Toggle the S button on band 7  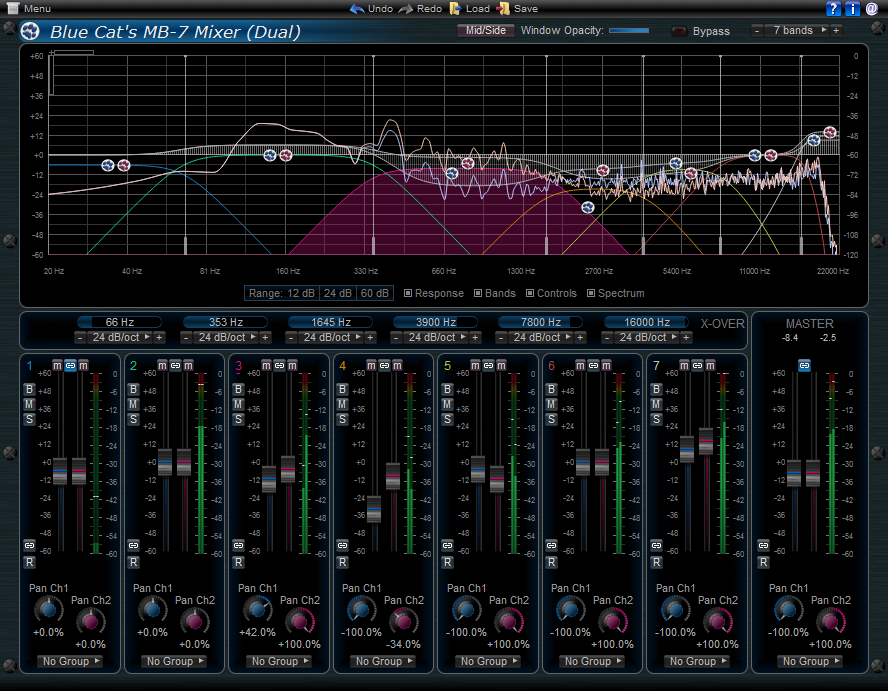(x=656, y=419)
